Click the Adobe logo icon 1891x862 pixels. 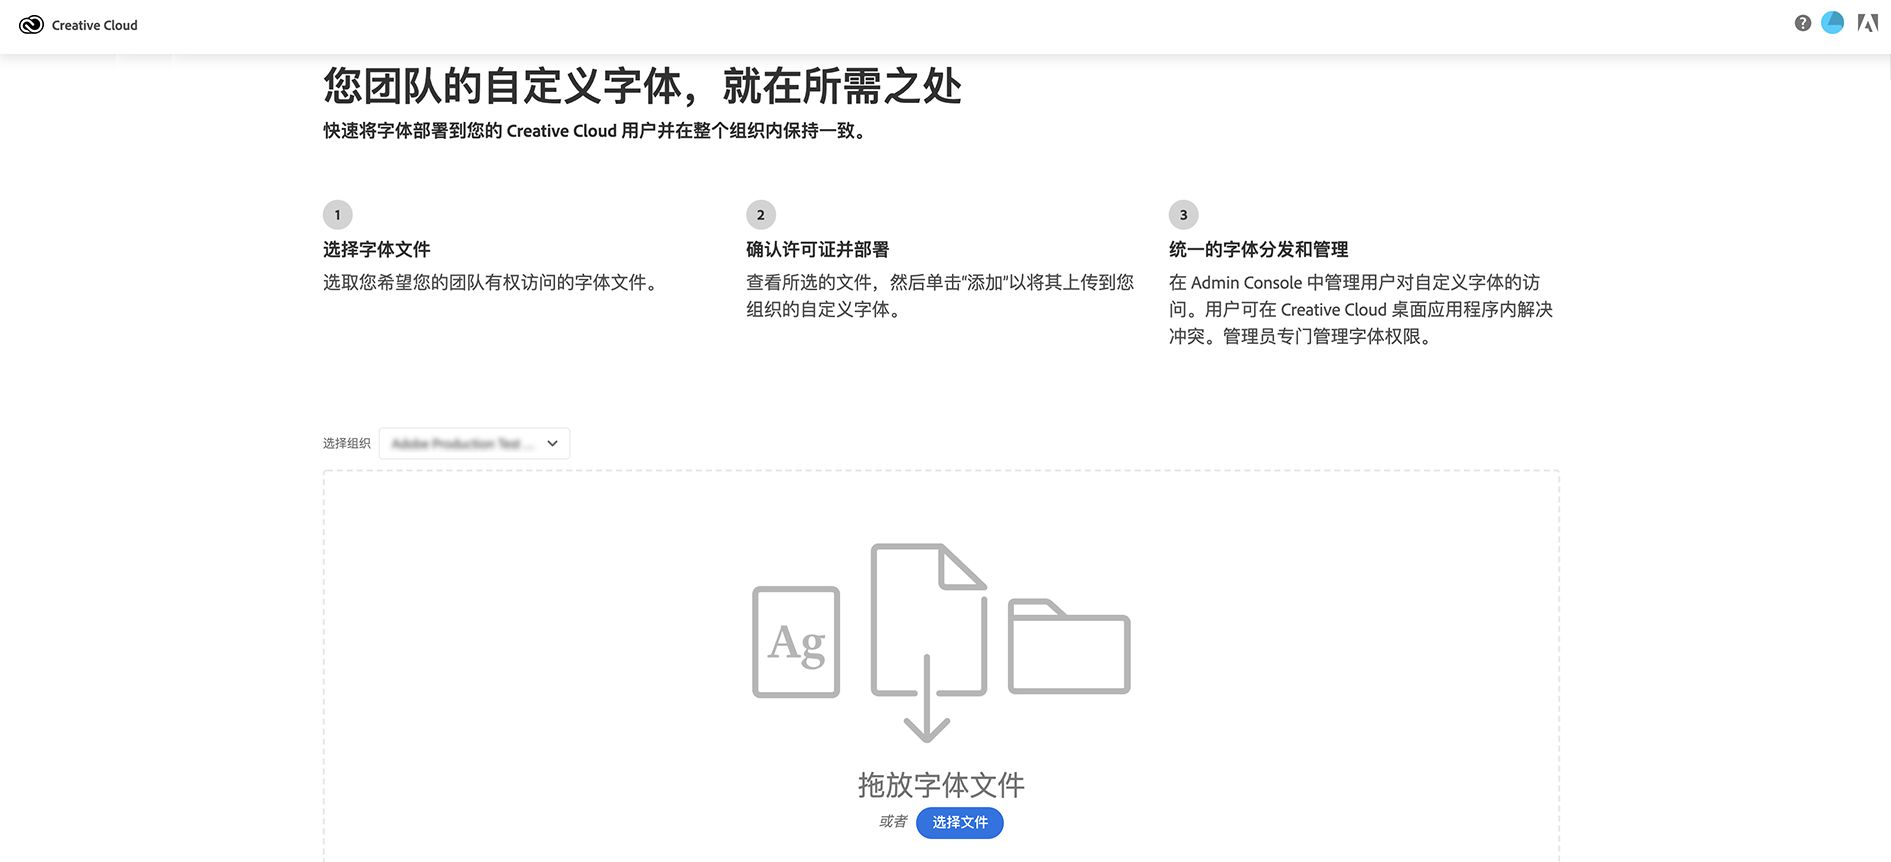(x=1868, y=23)
